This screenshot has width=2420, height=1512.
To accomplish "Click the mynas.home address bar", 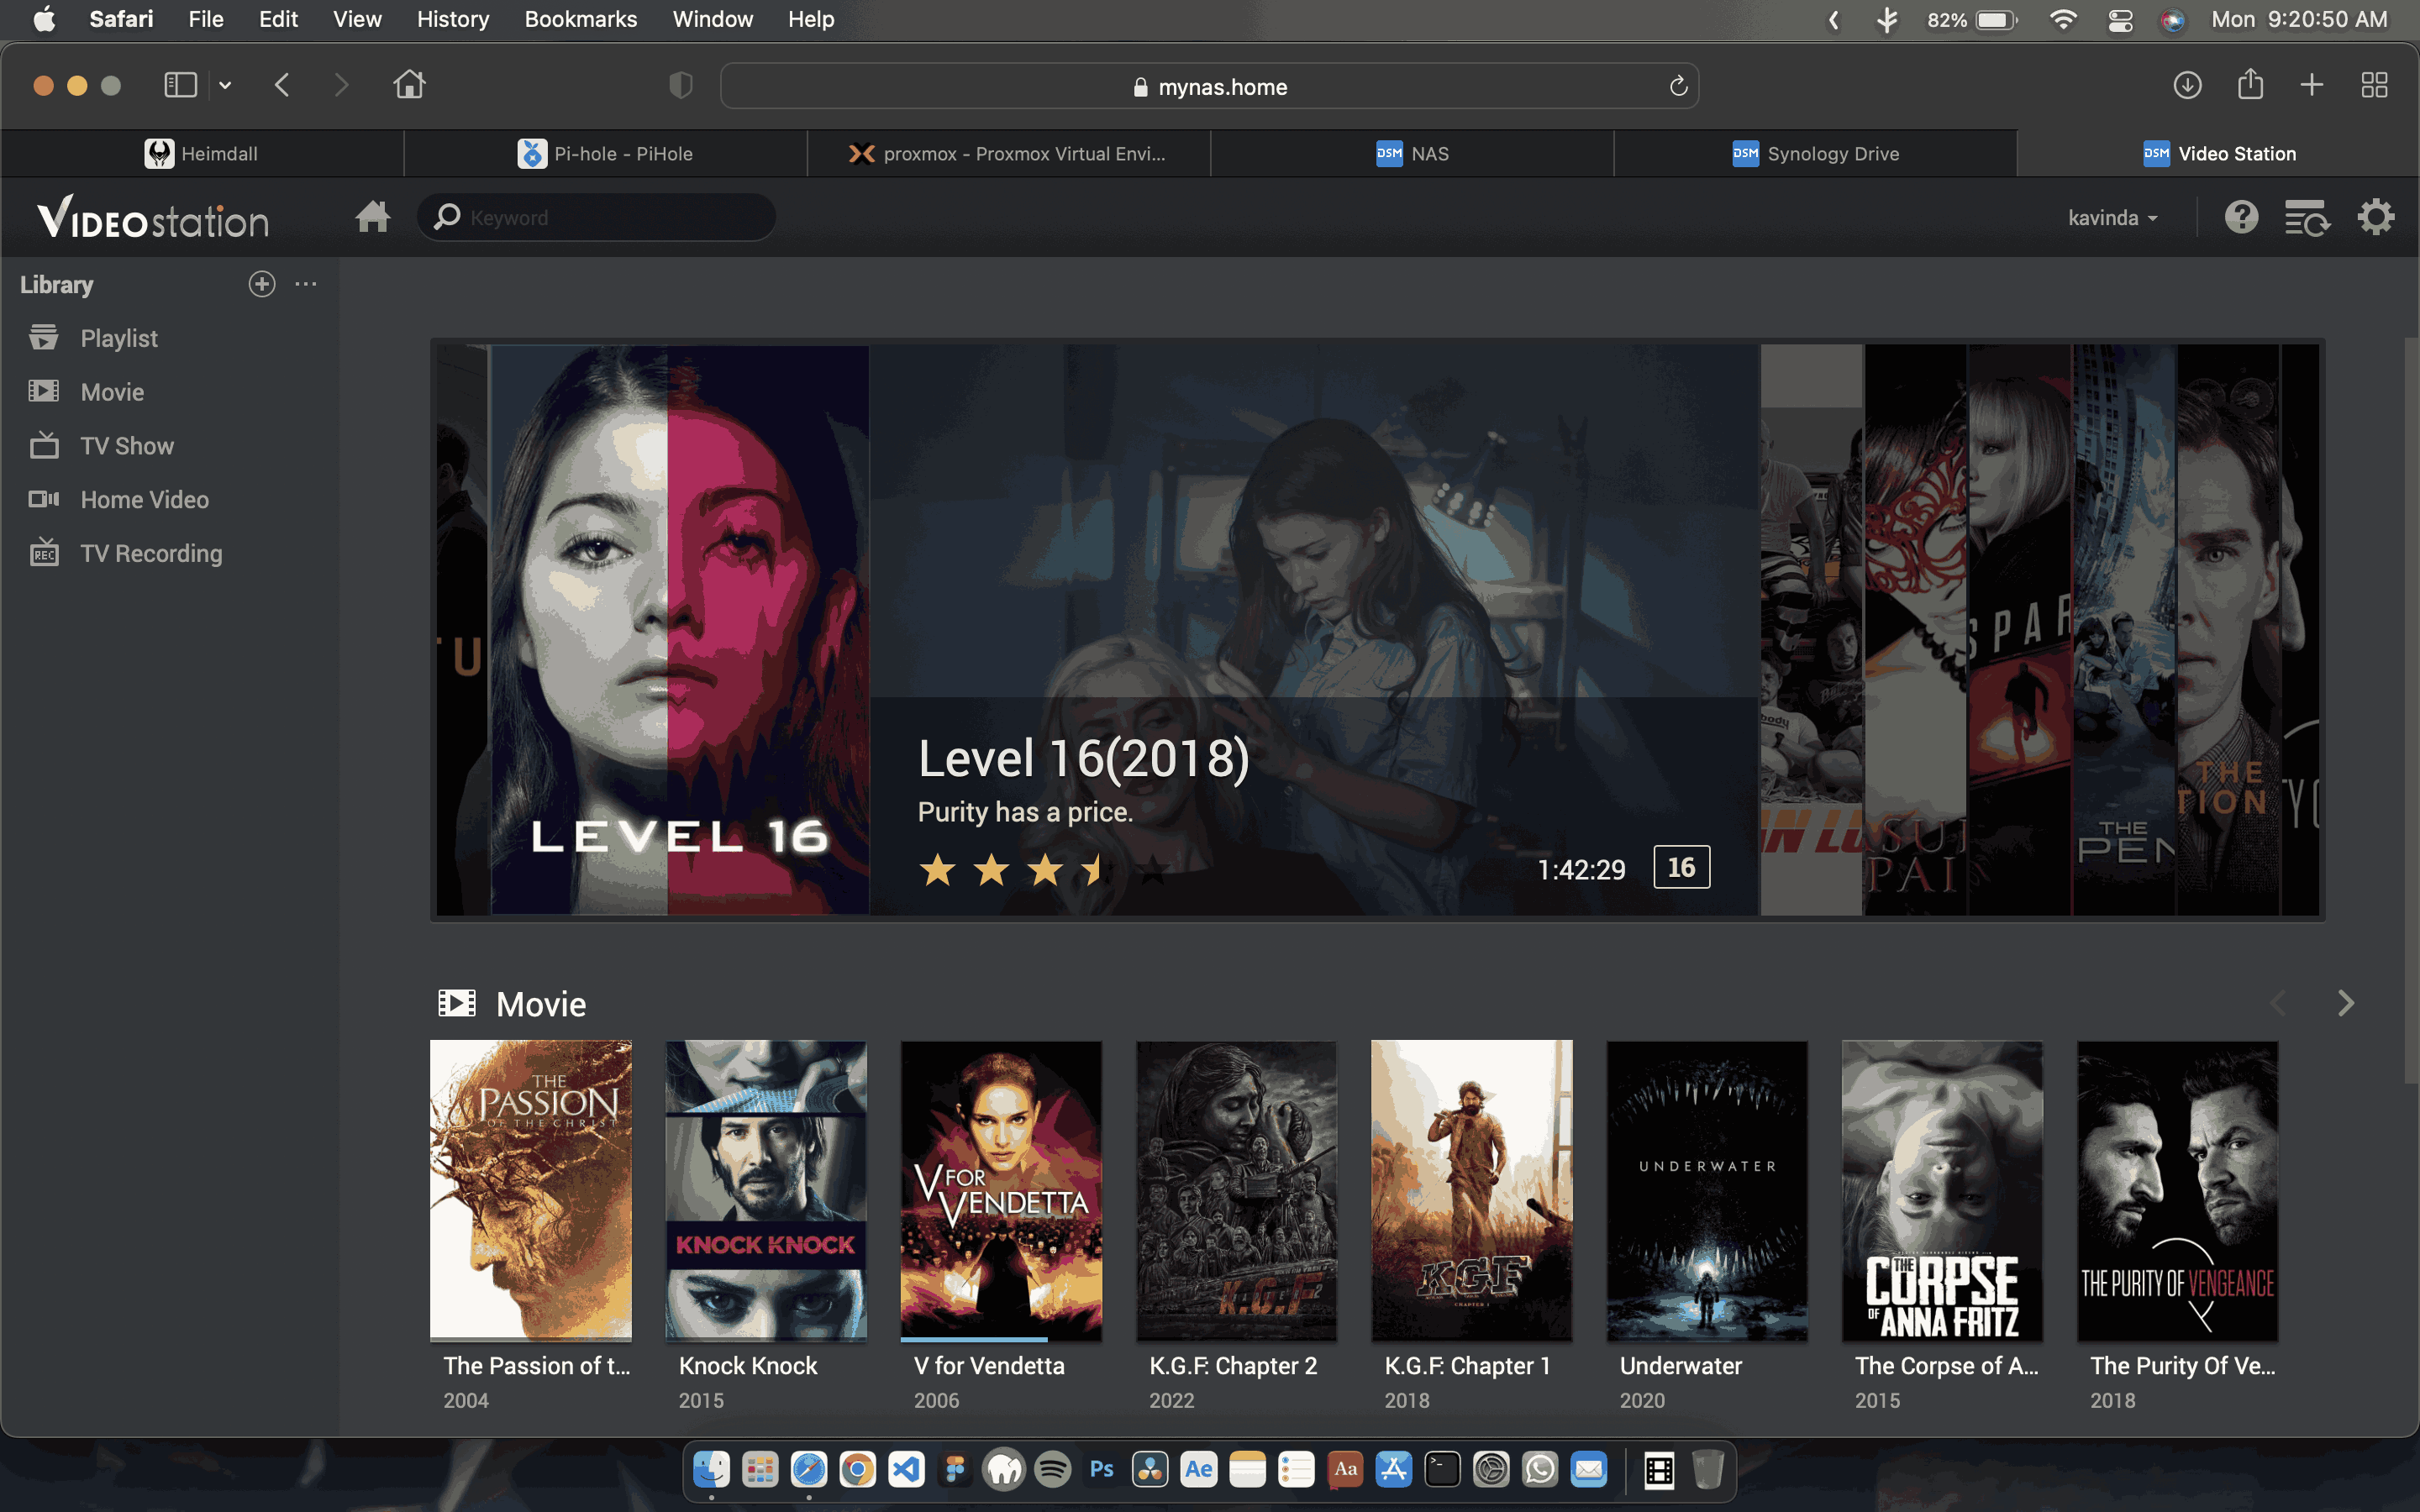I will pos(1209,86).
